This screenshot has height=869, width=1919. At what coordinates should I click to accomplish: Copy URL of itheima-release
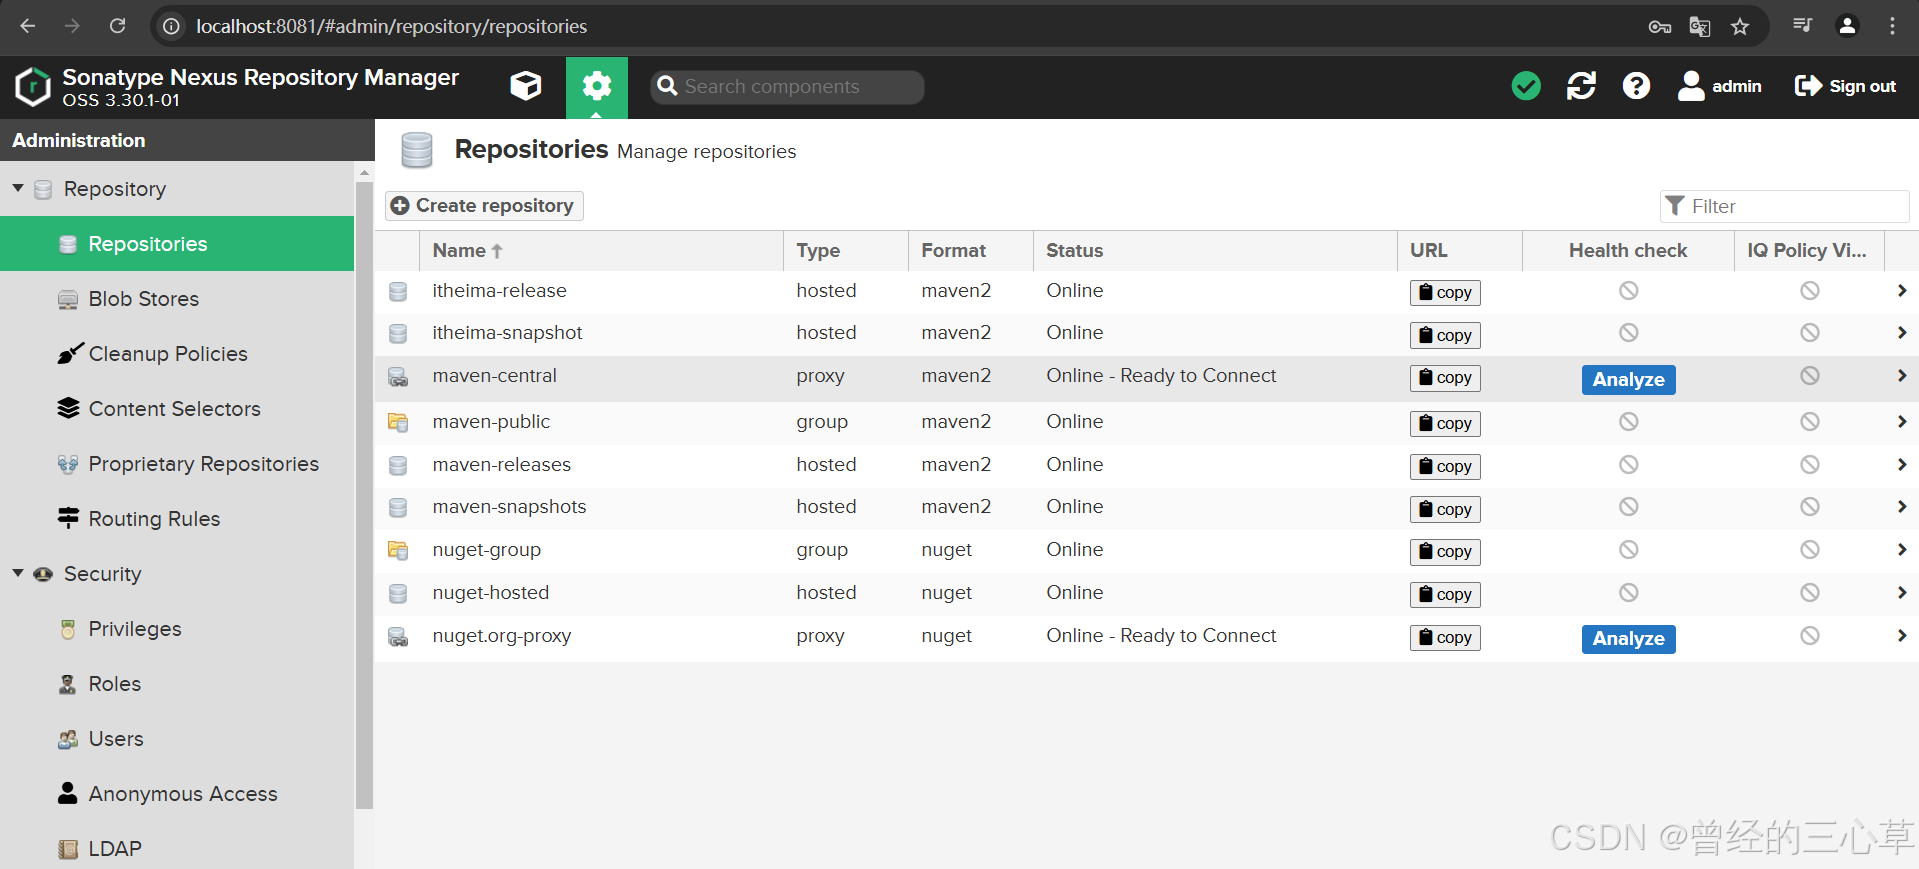[1445, 293]
